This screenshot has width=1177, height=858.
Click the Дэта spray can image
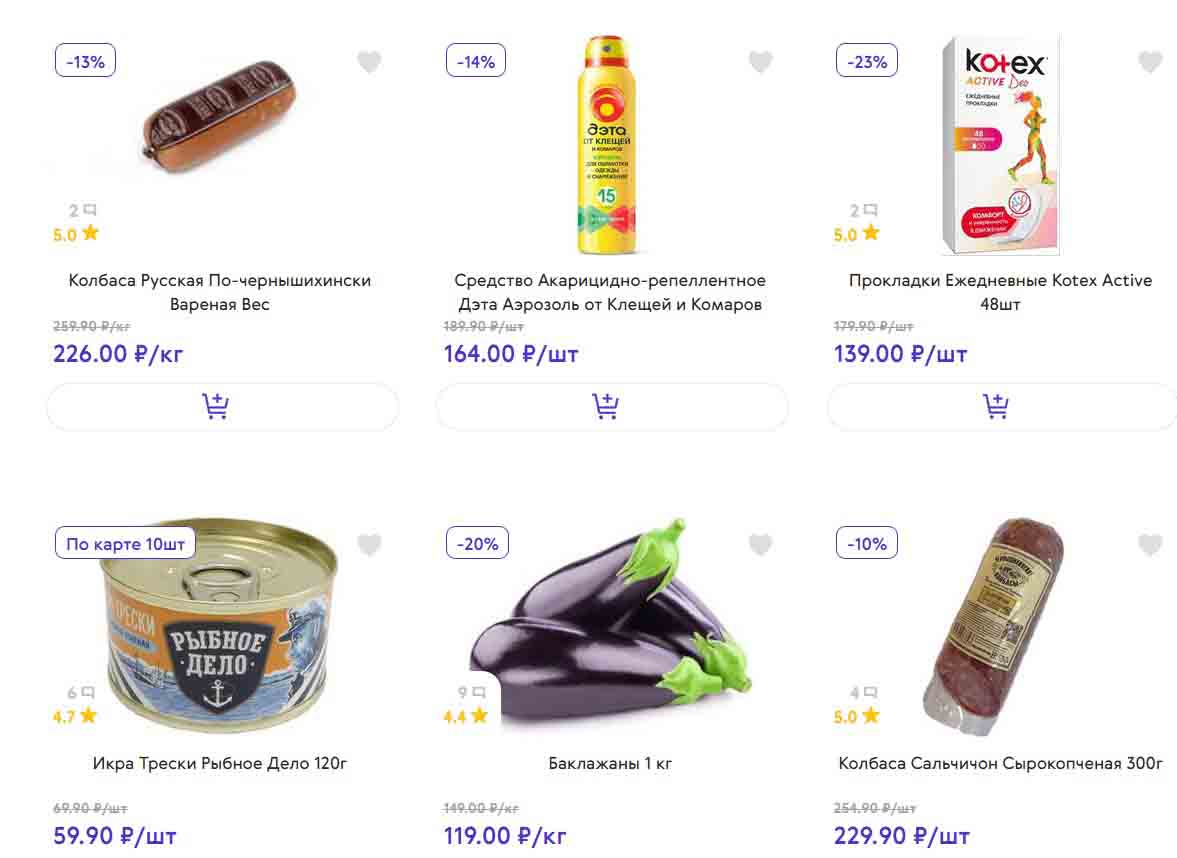click(604, 145)
